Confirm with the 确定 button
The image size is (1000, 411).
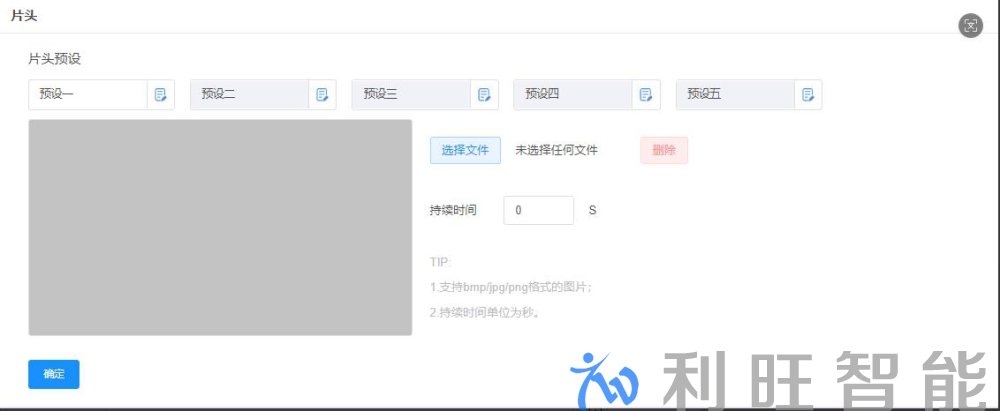[54, 375]
